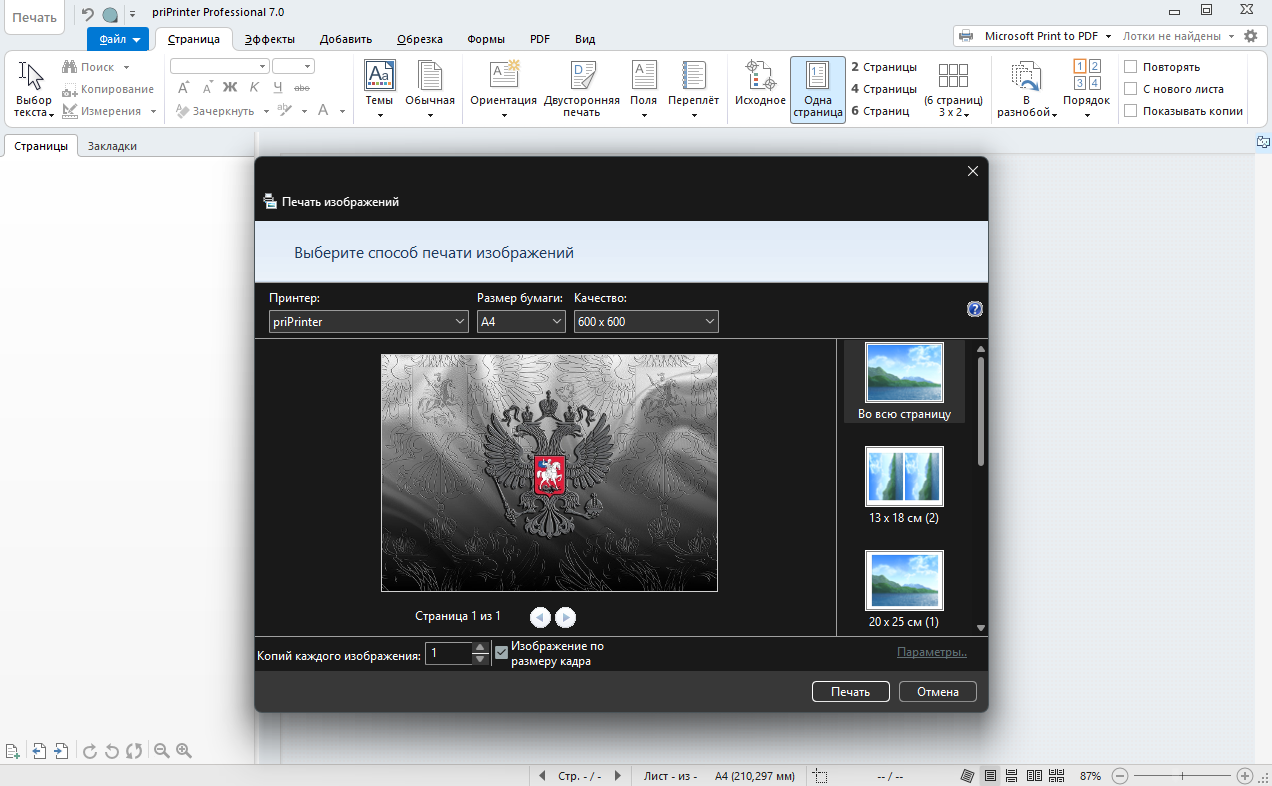Select the '13 x 18 см (2)' layout thumbnail
Screen dimensions: 1272x786
[x=904, y=486]
